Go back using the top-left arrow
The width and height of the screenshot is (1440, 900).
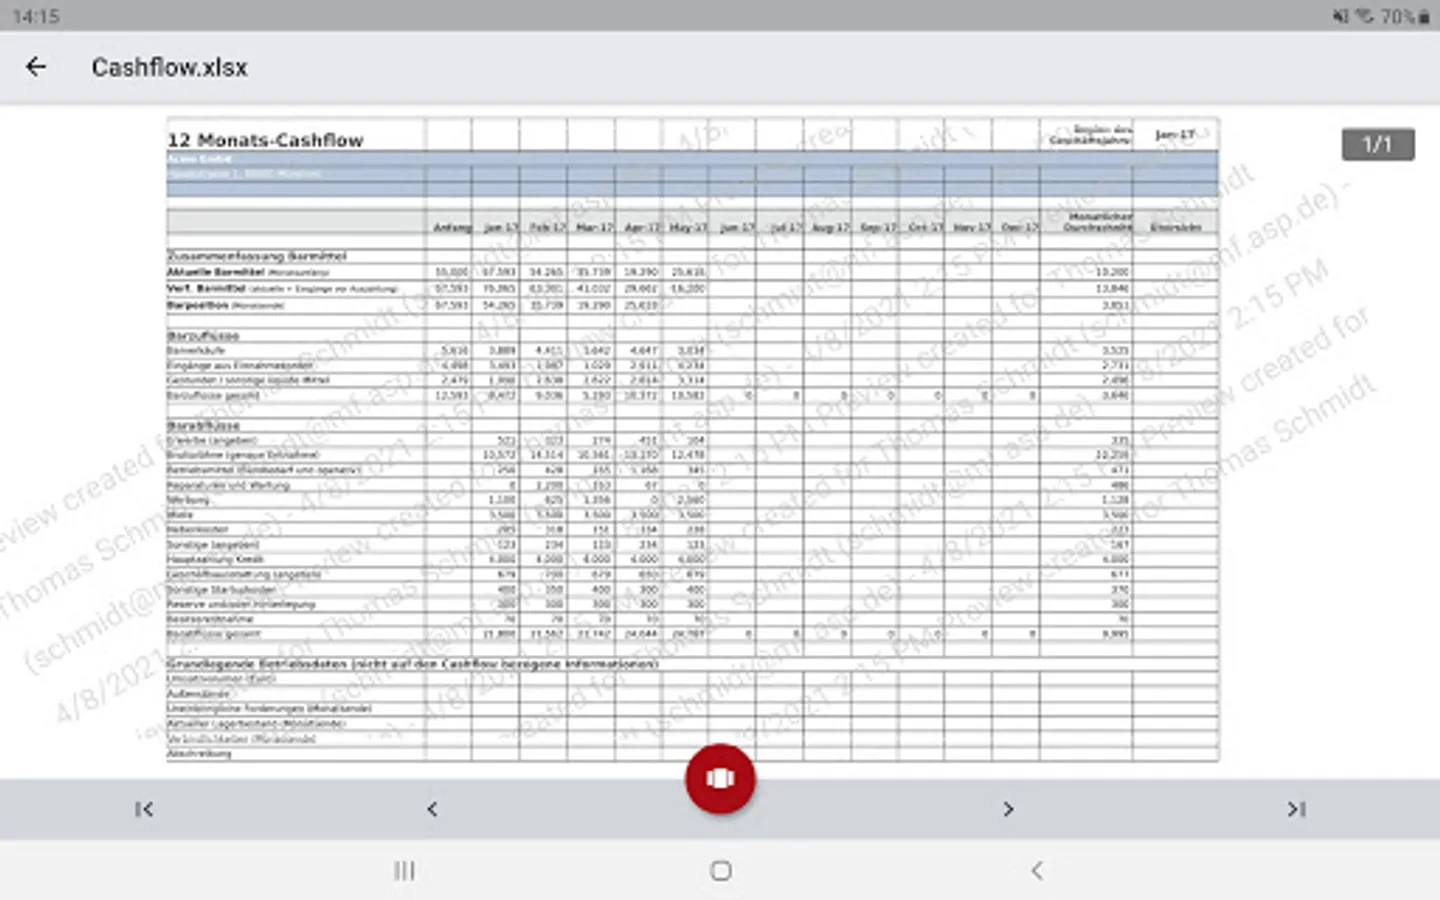(x=36, y=67)
